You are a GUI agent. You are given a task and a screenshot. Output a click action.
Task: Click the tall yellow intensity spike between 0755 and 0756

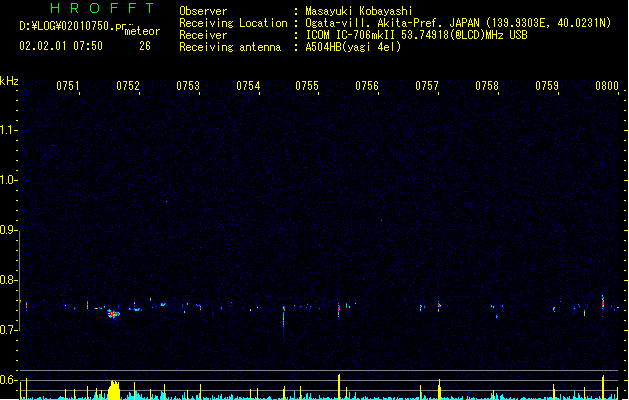pos(339,387)
